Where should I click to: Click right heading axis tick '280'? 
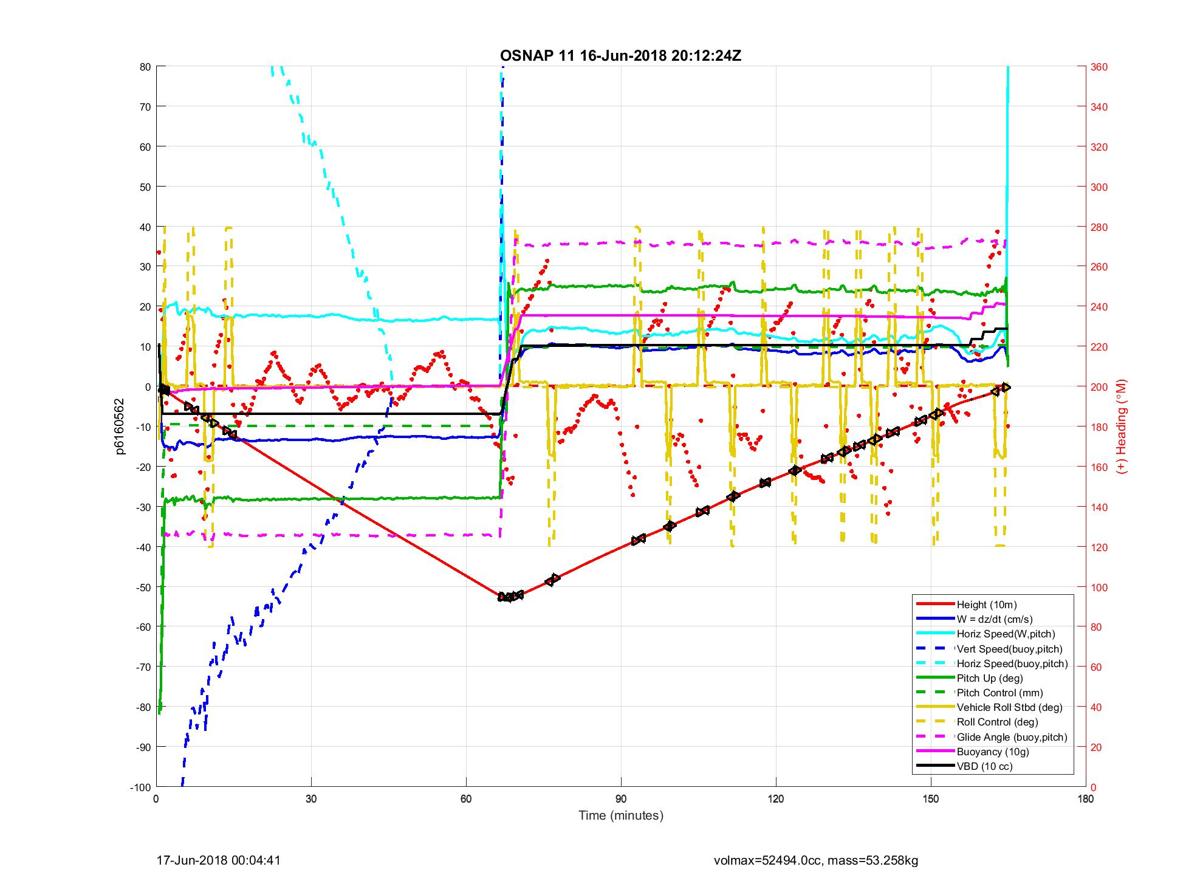tap(1100, 227)
